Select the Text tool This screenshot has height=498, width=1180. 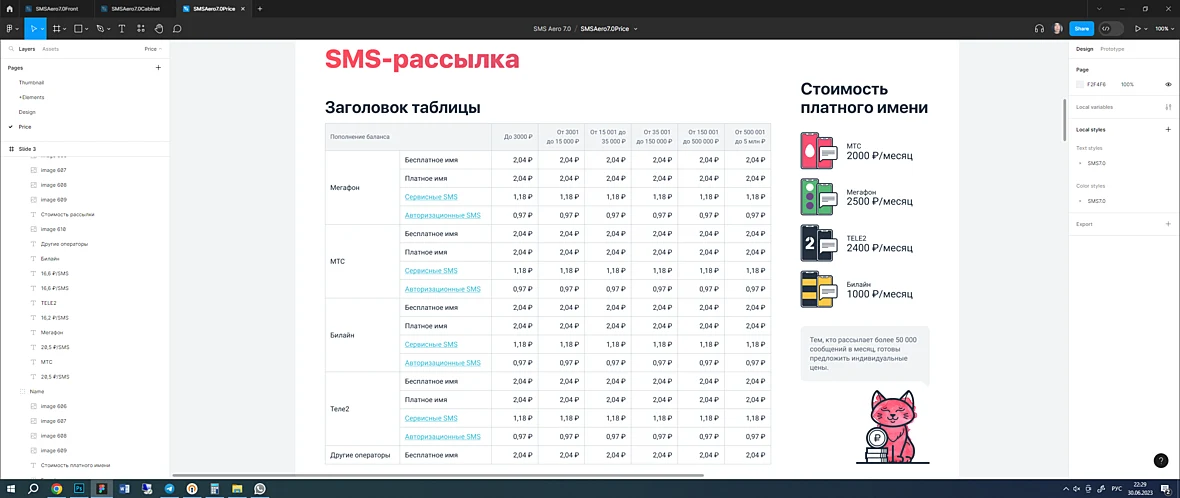pos(122,29)
